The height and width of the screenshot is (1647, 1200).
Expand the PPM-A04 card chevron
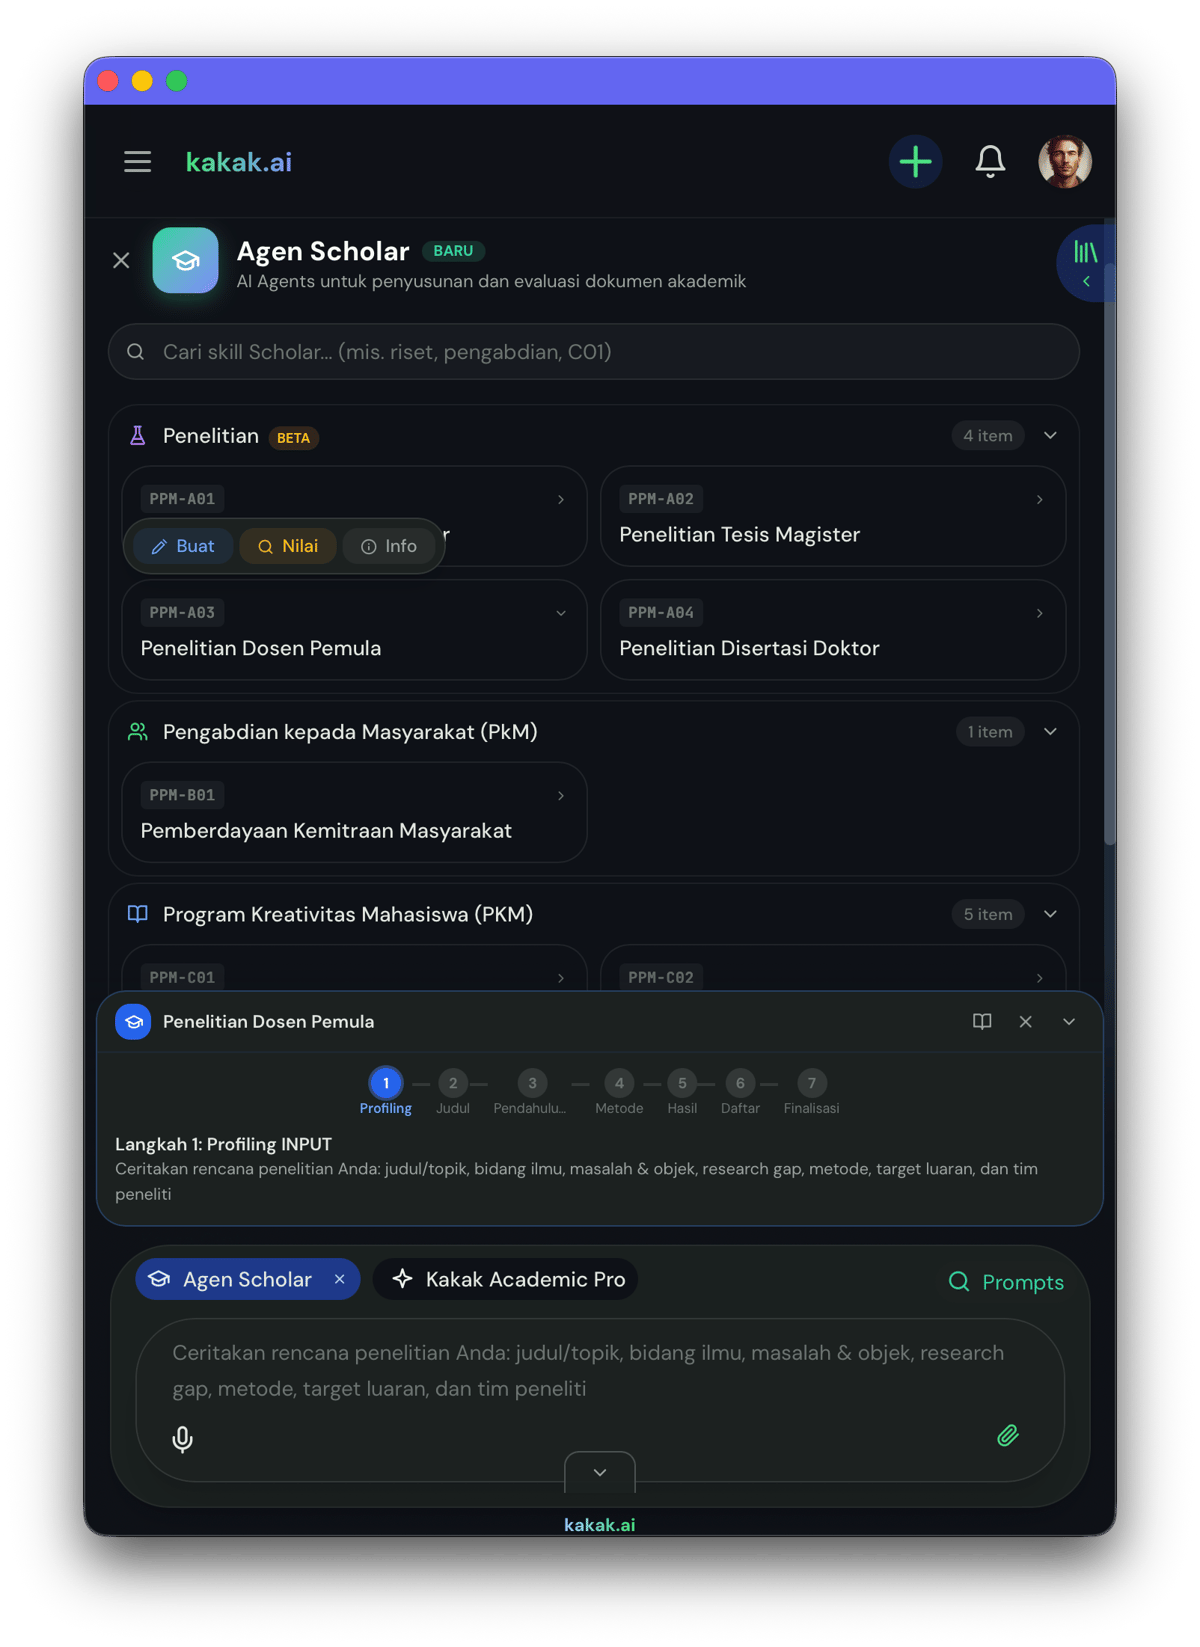point(1040,613)
